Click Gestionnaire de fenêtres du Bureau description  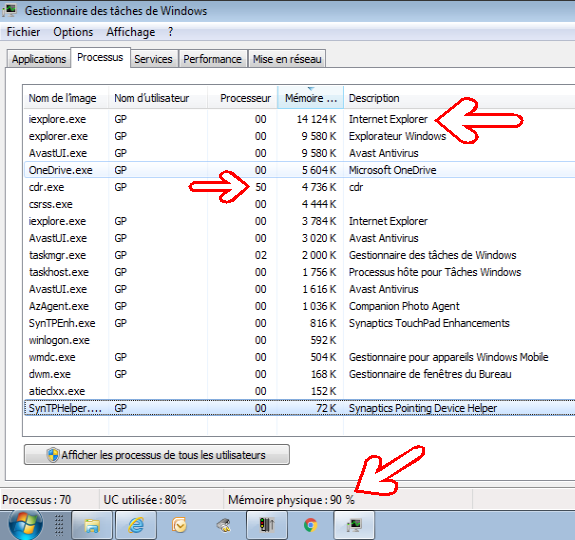click(x=430, y=374)
